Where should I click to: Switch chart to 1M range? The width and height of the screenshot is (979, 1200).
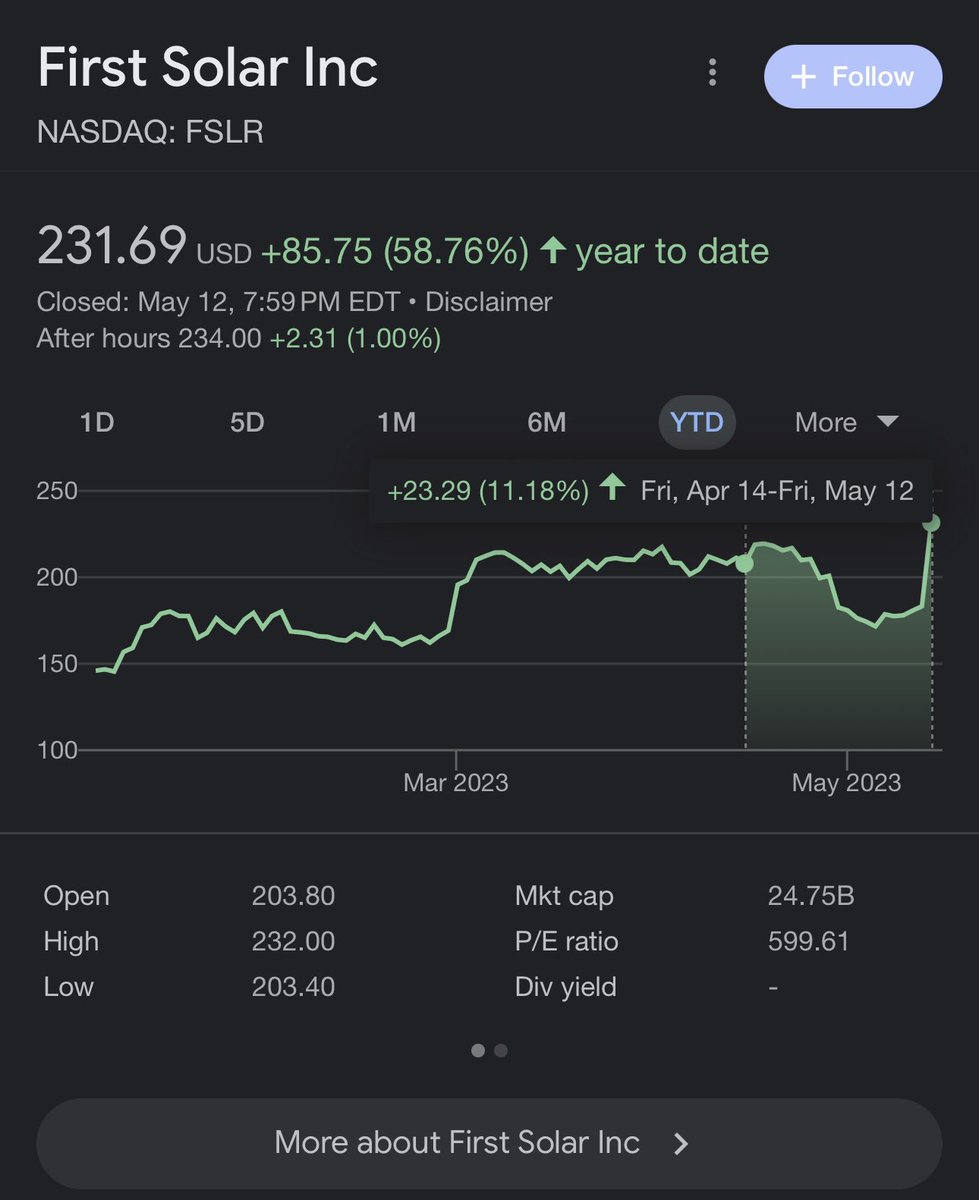point(397,423)
